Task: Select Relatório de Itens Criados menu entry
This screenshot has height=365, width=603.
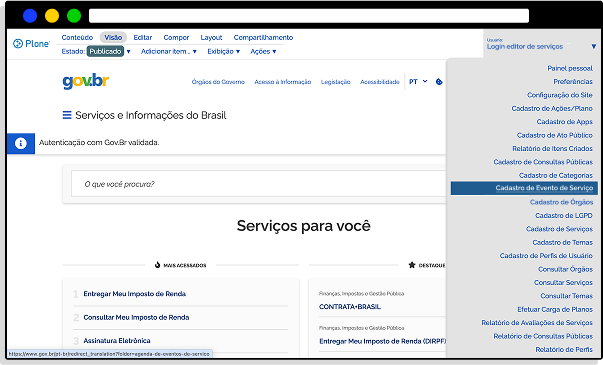Action: tap(552, 148)
